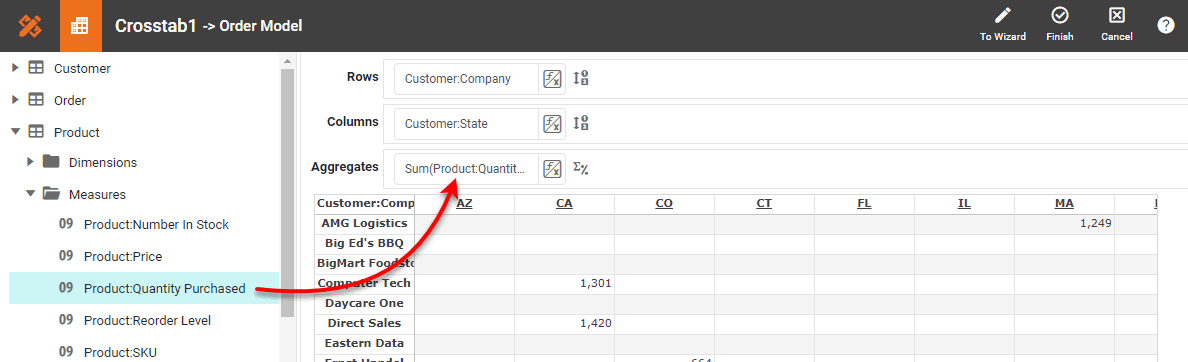The width and height of the screenshot is (1188, 362).
Task: Click the CA column header
Action: [564, 204]
